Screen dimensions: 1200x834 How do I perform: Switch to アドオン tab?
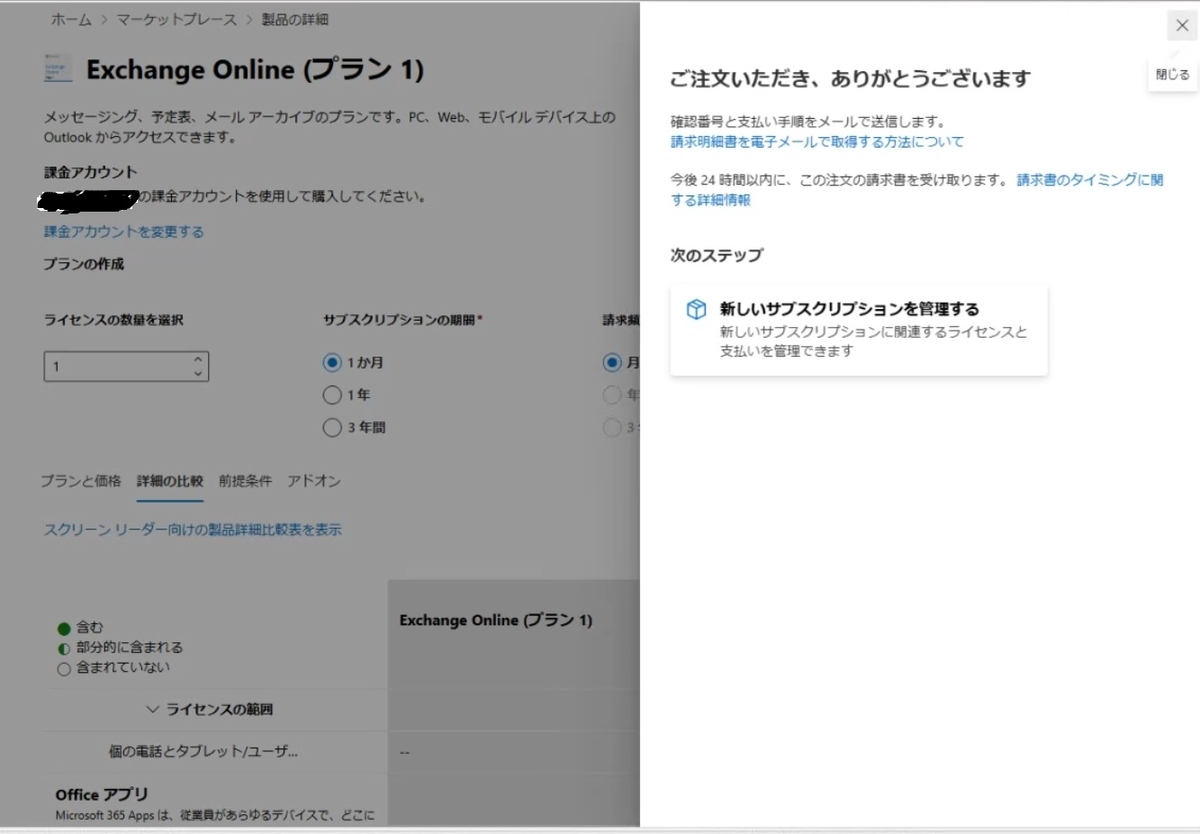click(x=314, y=481)
